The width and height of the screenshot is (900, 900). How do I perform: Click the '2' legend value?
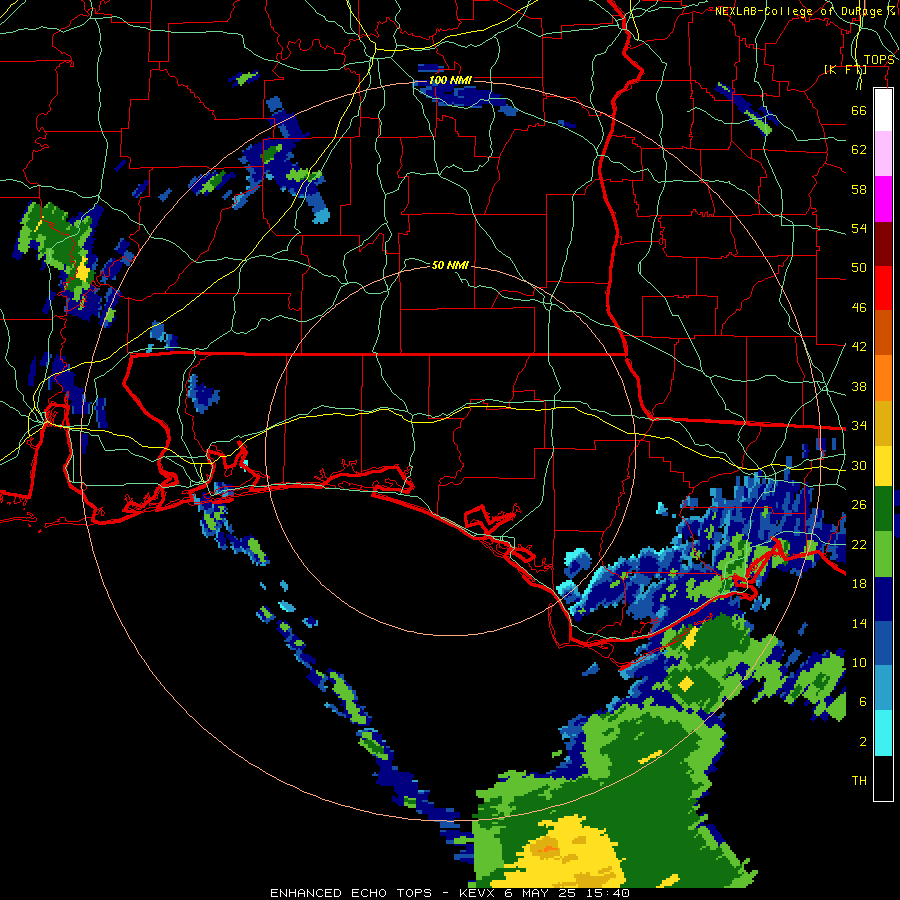click(x=863, y=742)
